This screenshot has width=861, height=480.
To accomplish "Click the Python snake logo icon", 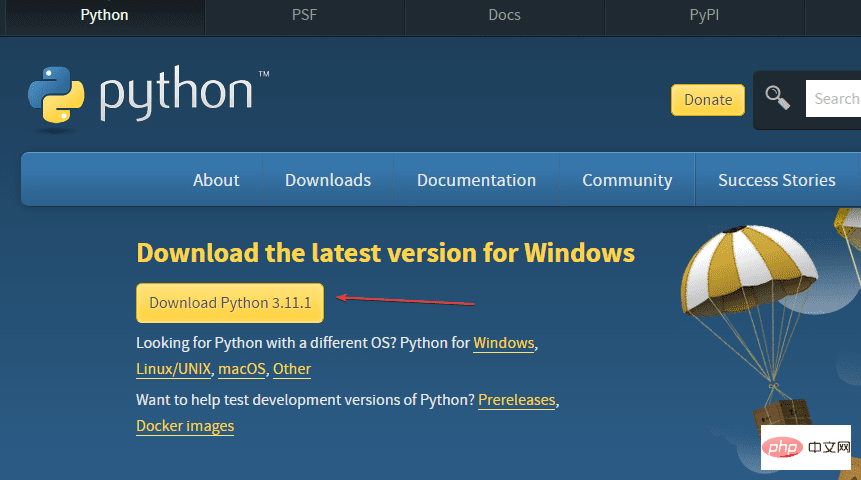I will click(56, 94).
